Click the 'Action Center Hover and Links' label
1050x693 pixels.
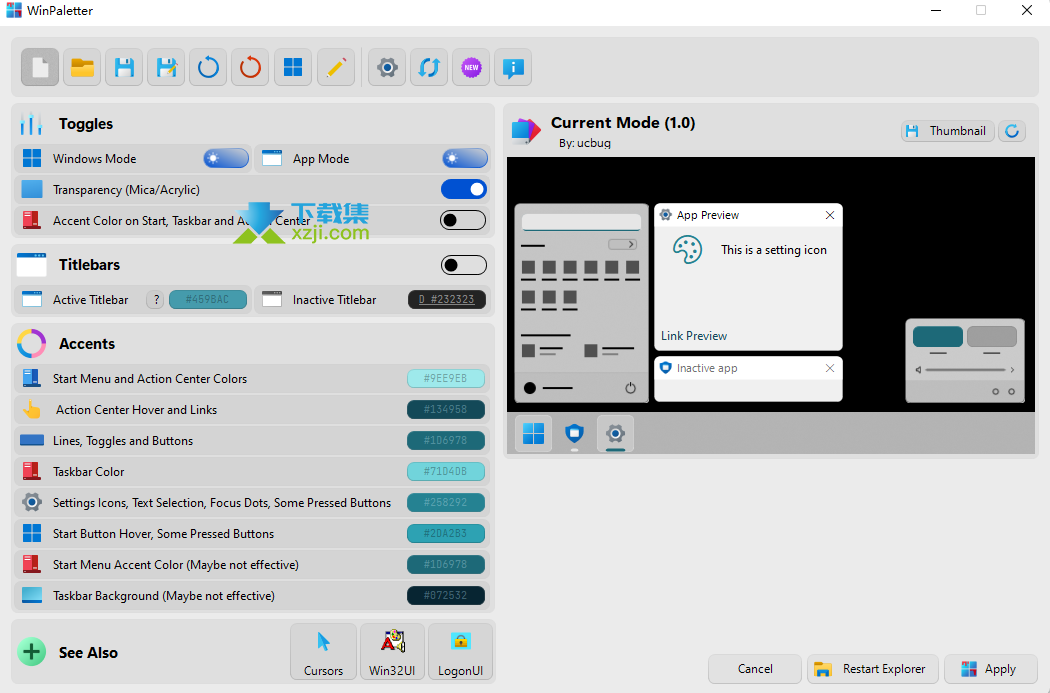[137, 410]
